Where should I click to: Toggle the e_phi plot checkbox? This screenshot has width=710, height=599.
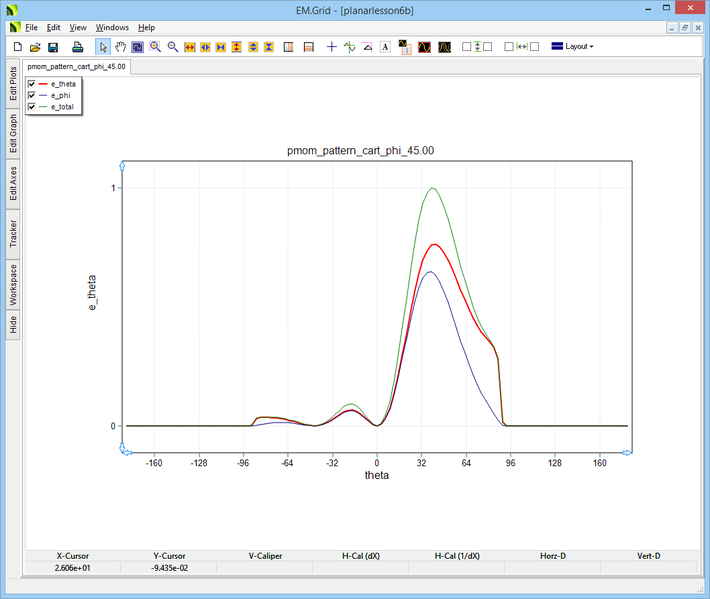coord(32,95)
